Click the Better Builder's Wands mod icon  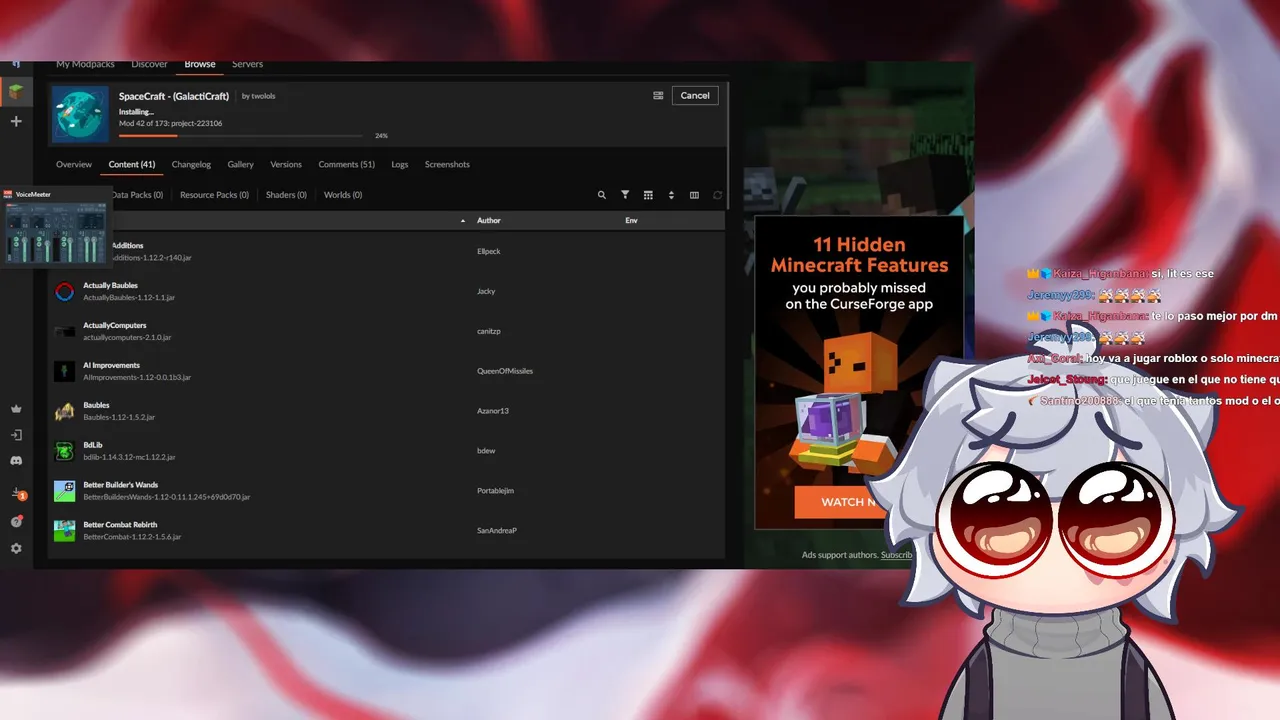tap(64, 491)
